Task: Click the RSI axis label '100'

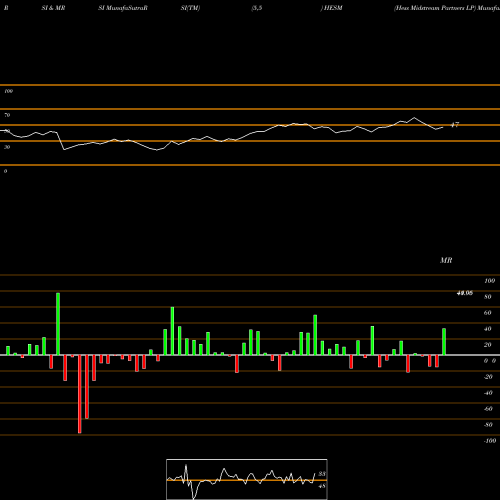Action: click(x=9, y=91)
